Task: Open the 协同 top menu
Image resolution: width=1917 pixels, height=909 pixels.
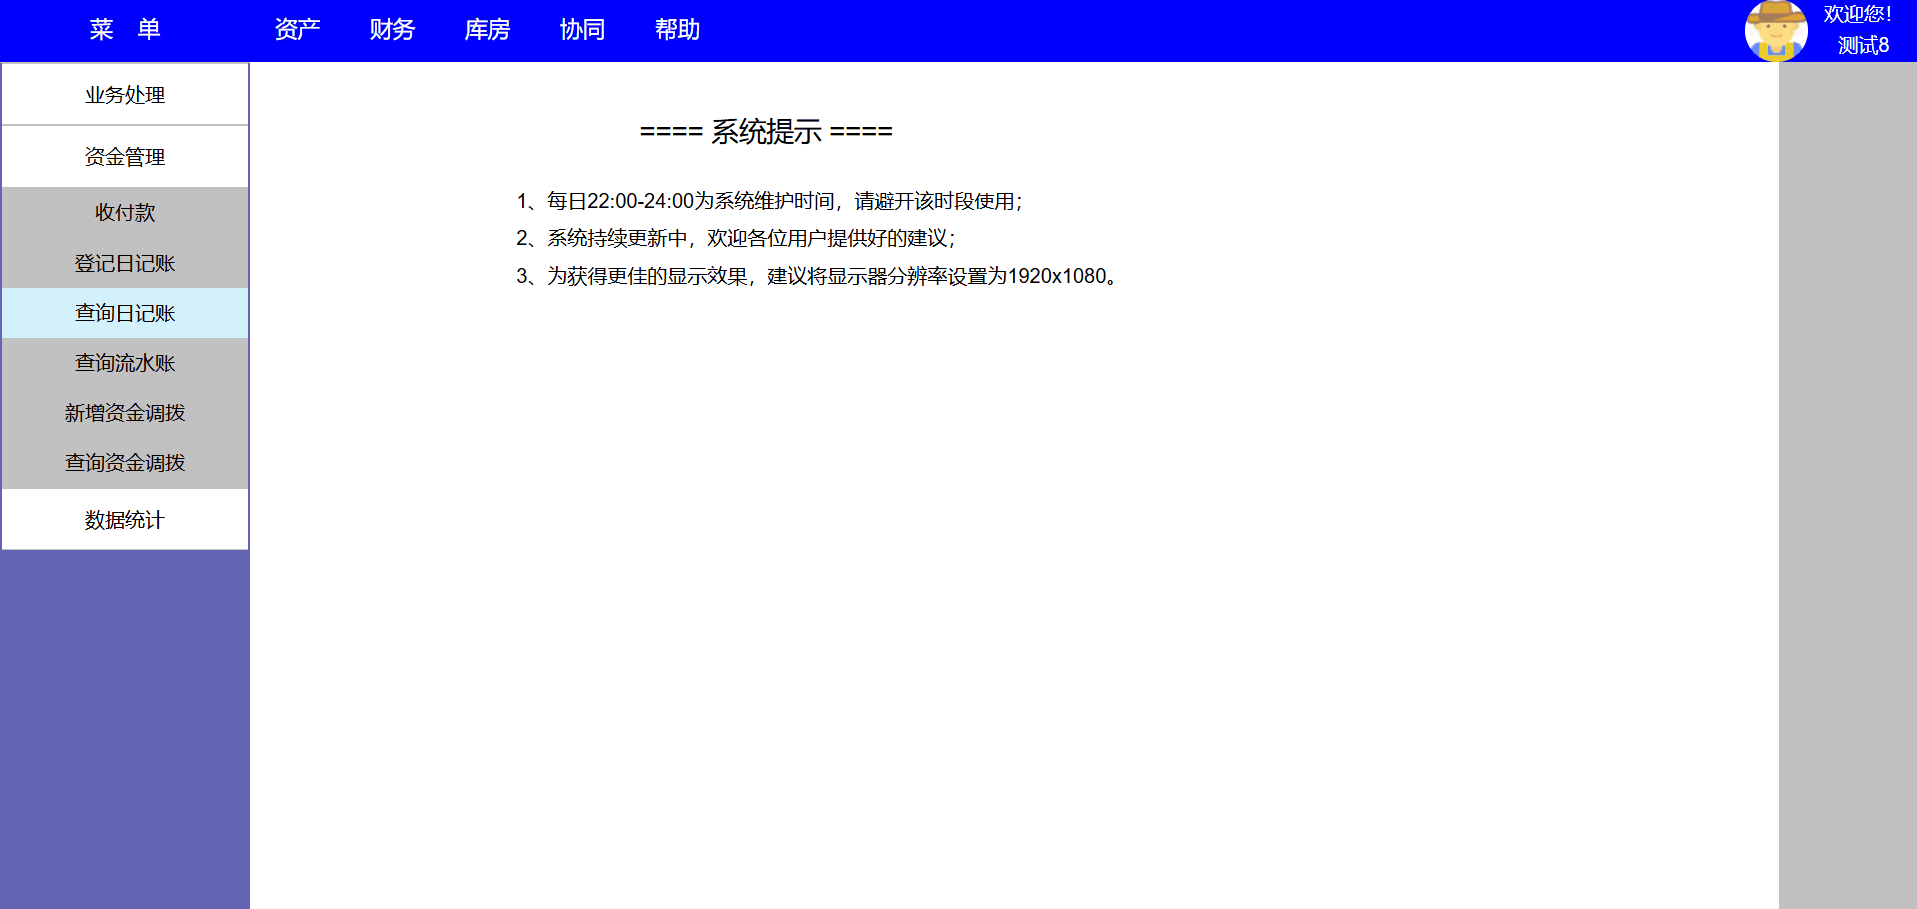Action: click(582, 30)
